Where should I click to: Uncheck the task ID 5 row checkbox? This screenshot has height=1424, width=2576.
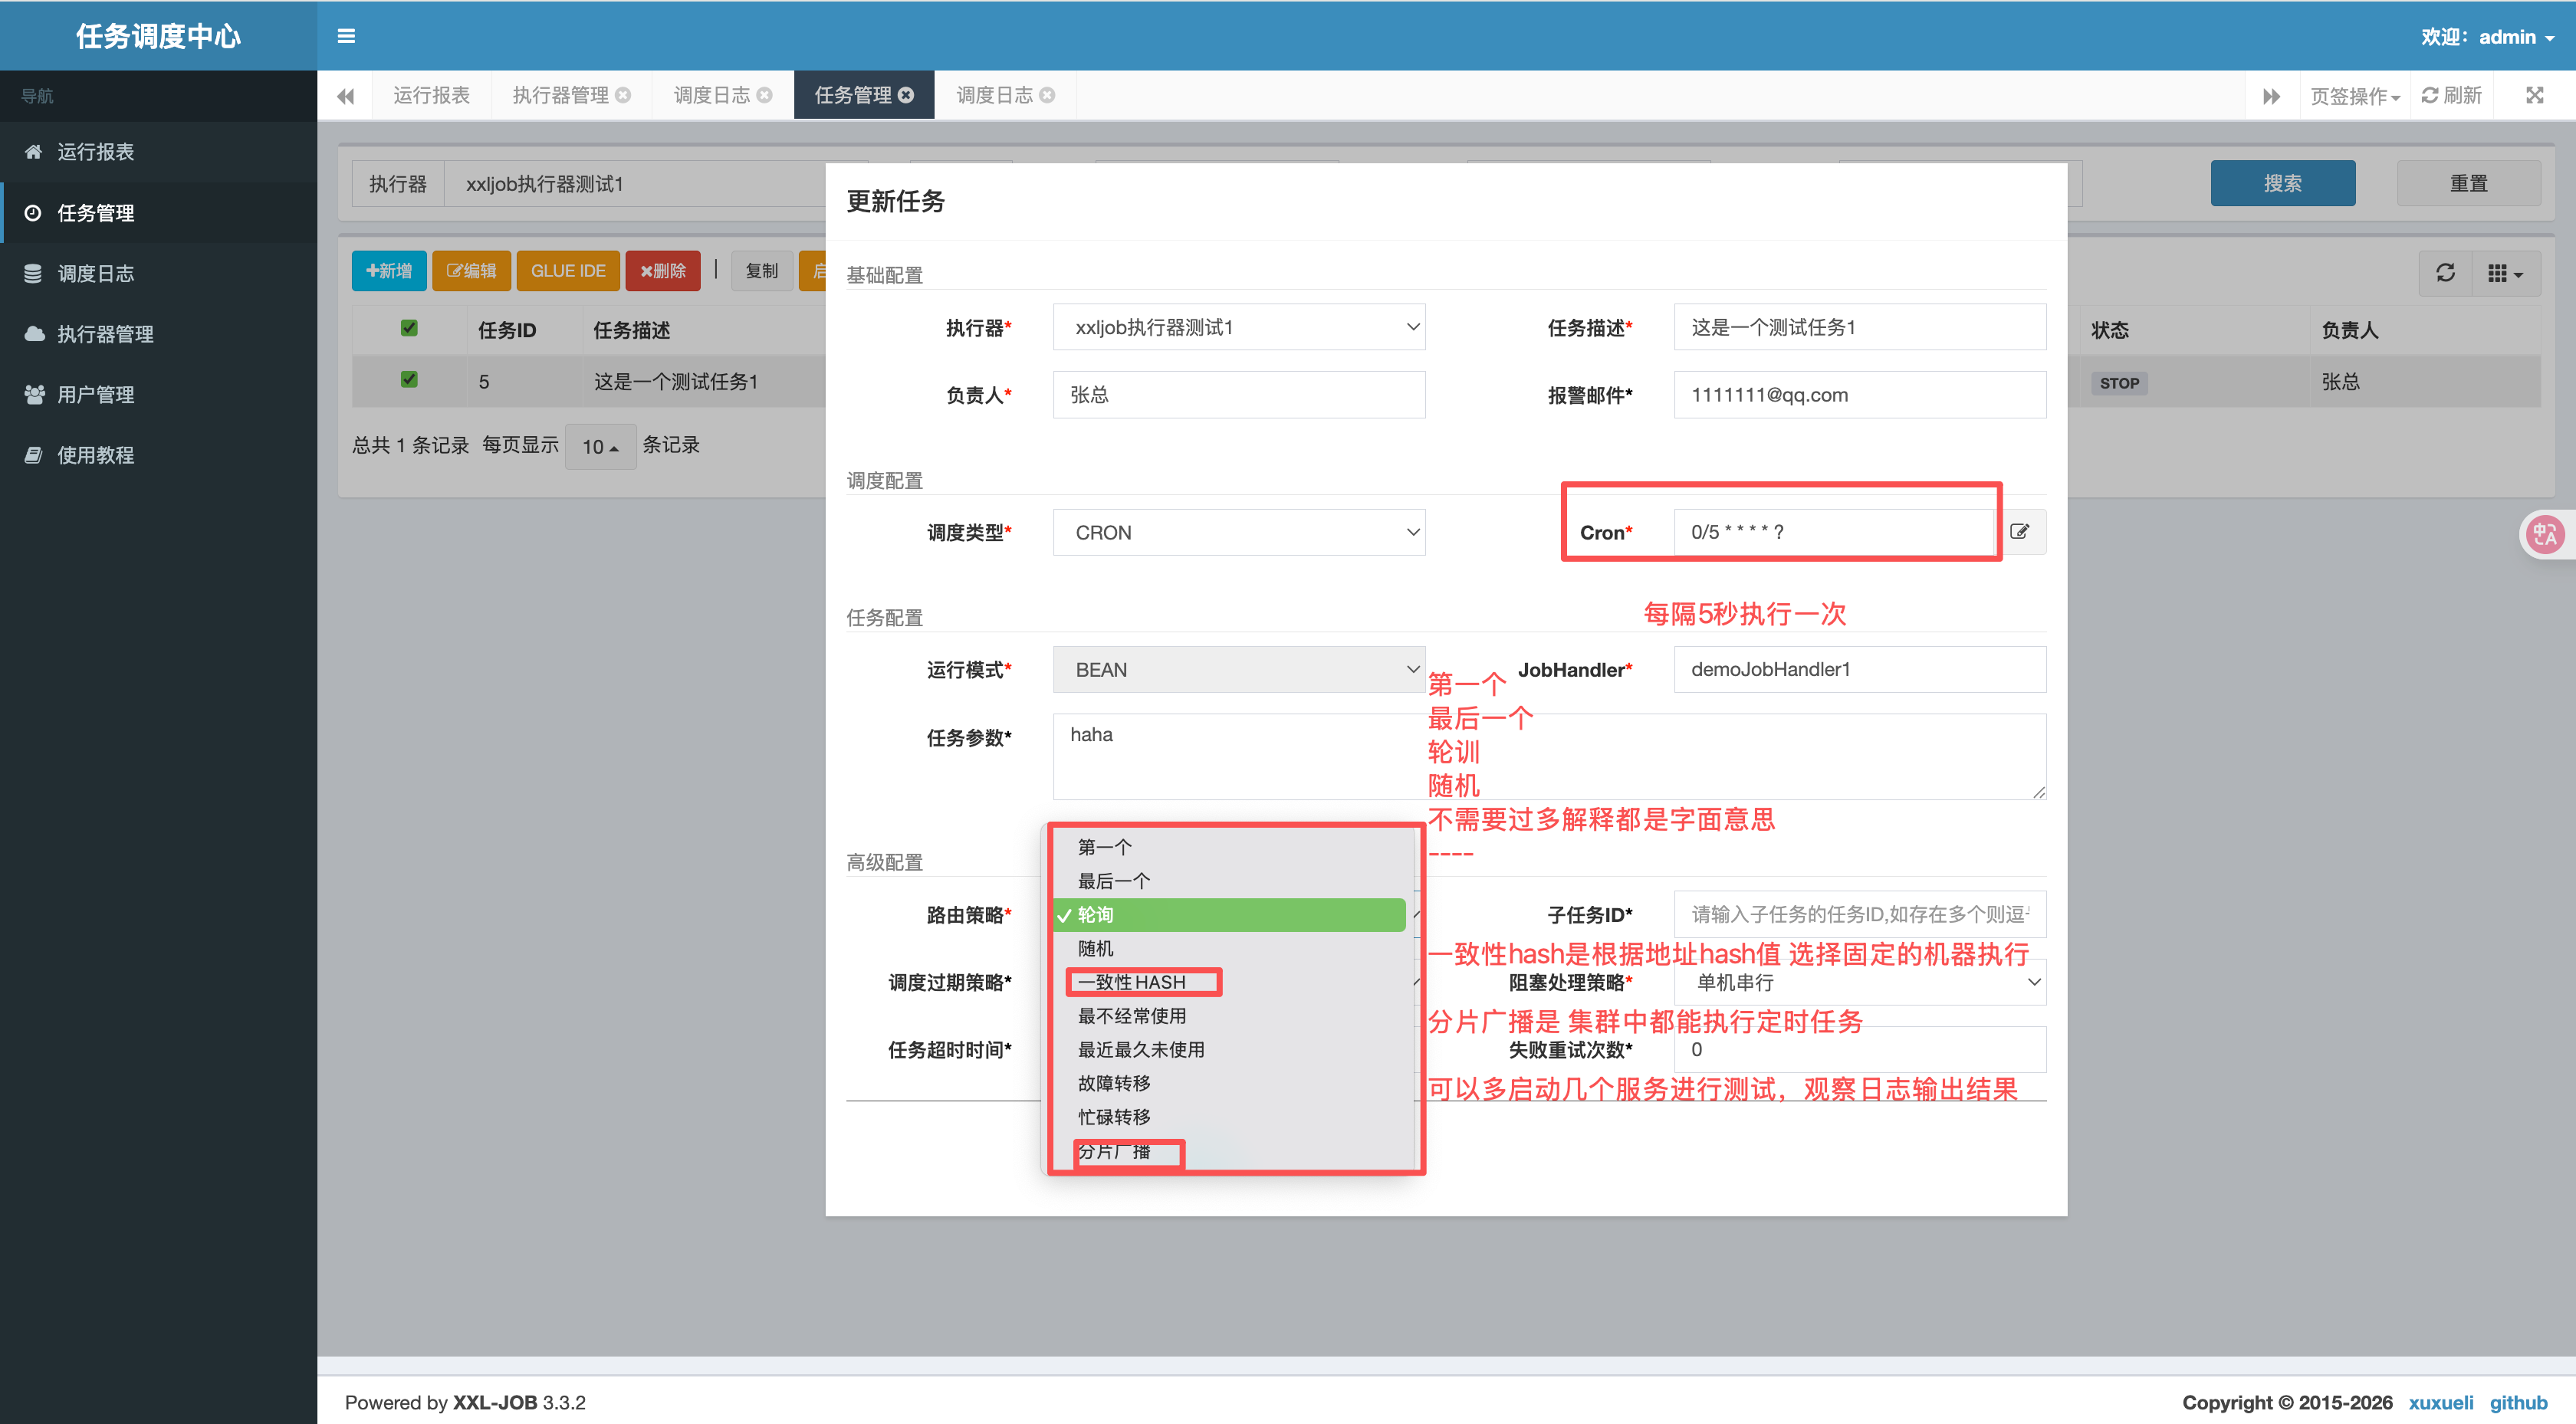tap(409, 380)
